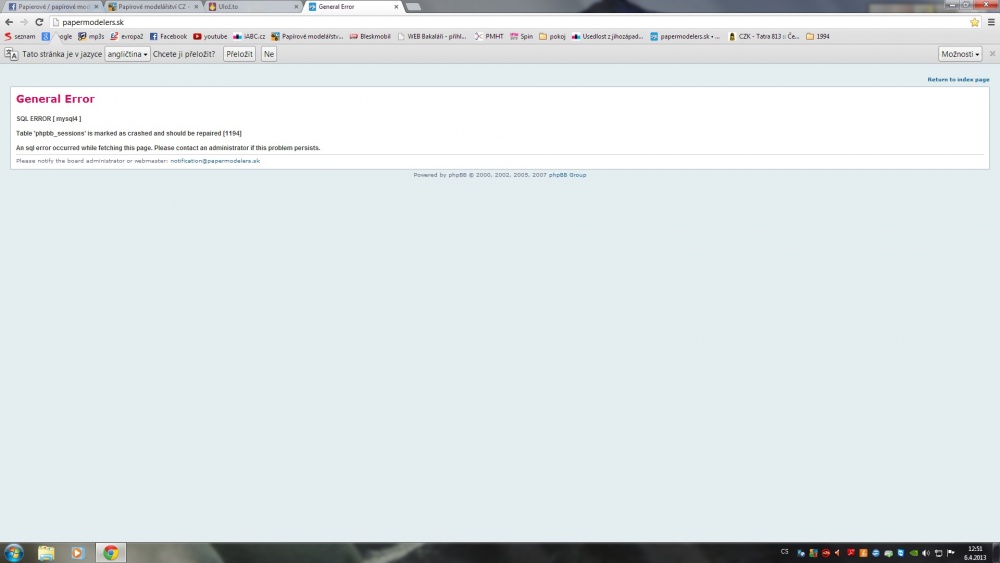
Task: Click the SQL ERROR [ mysql4 ] text
Action: click(48, 119)
